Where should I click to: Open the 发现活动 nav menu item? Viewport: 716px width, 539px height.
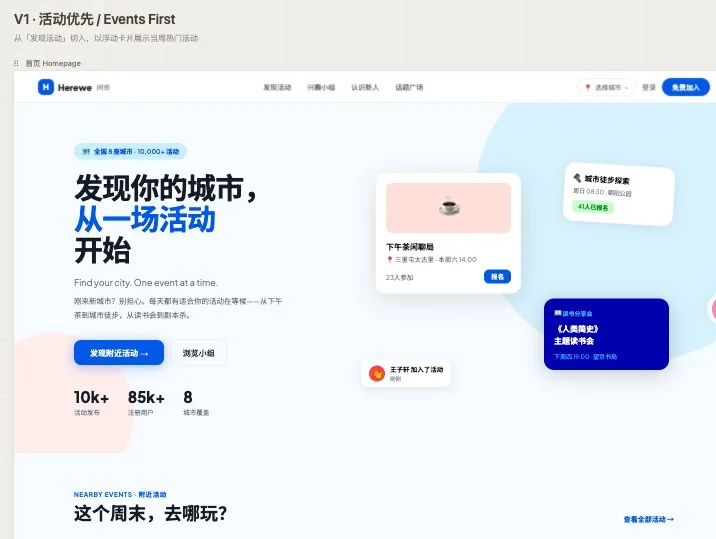(x=277, y=88)
